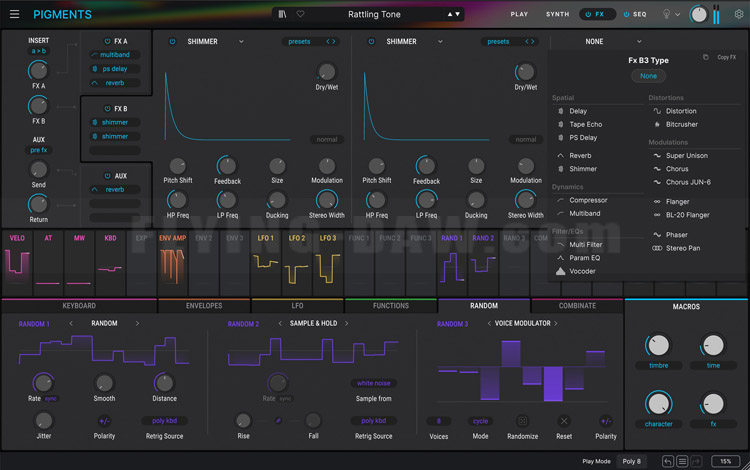Select the Vocoder effect icon

pos(561,271)
